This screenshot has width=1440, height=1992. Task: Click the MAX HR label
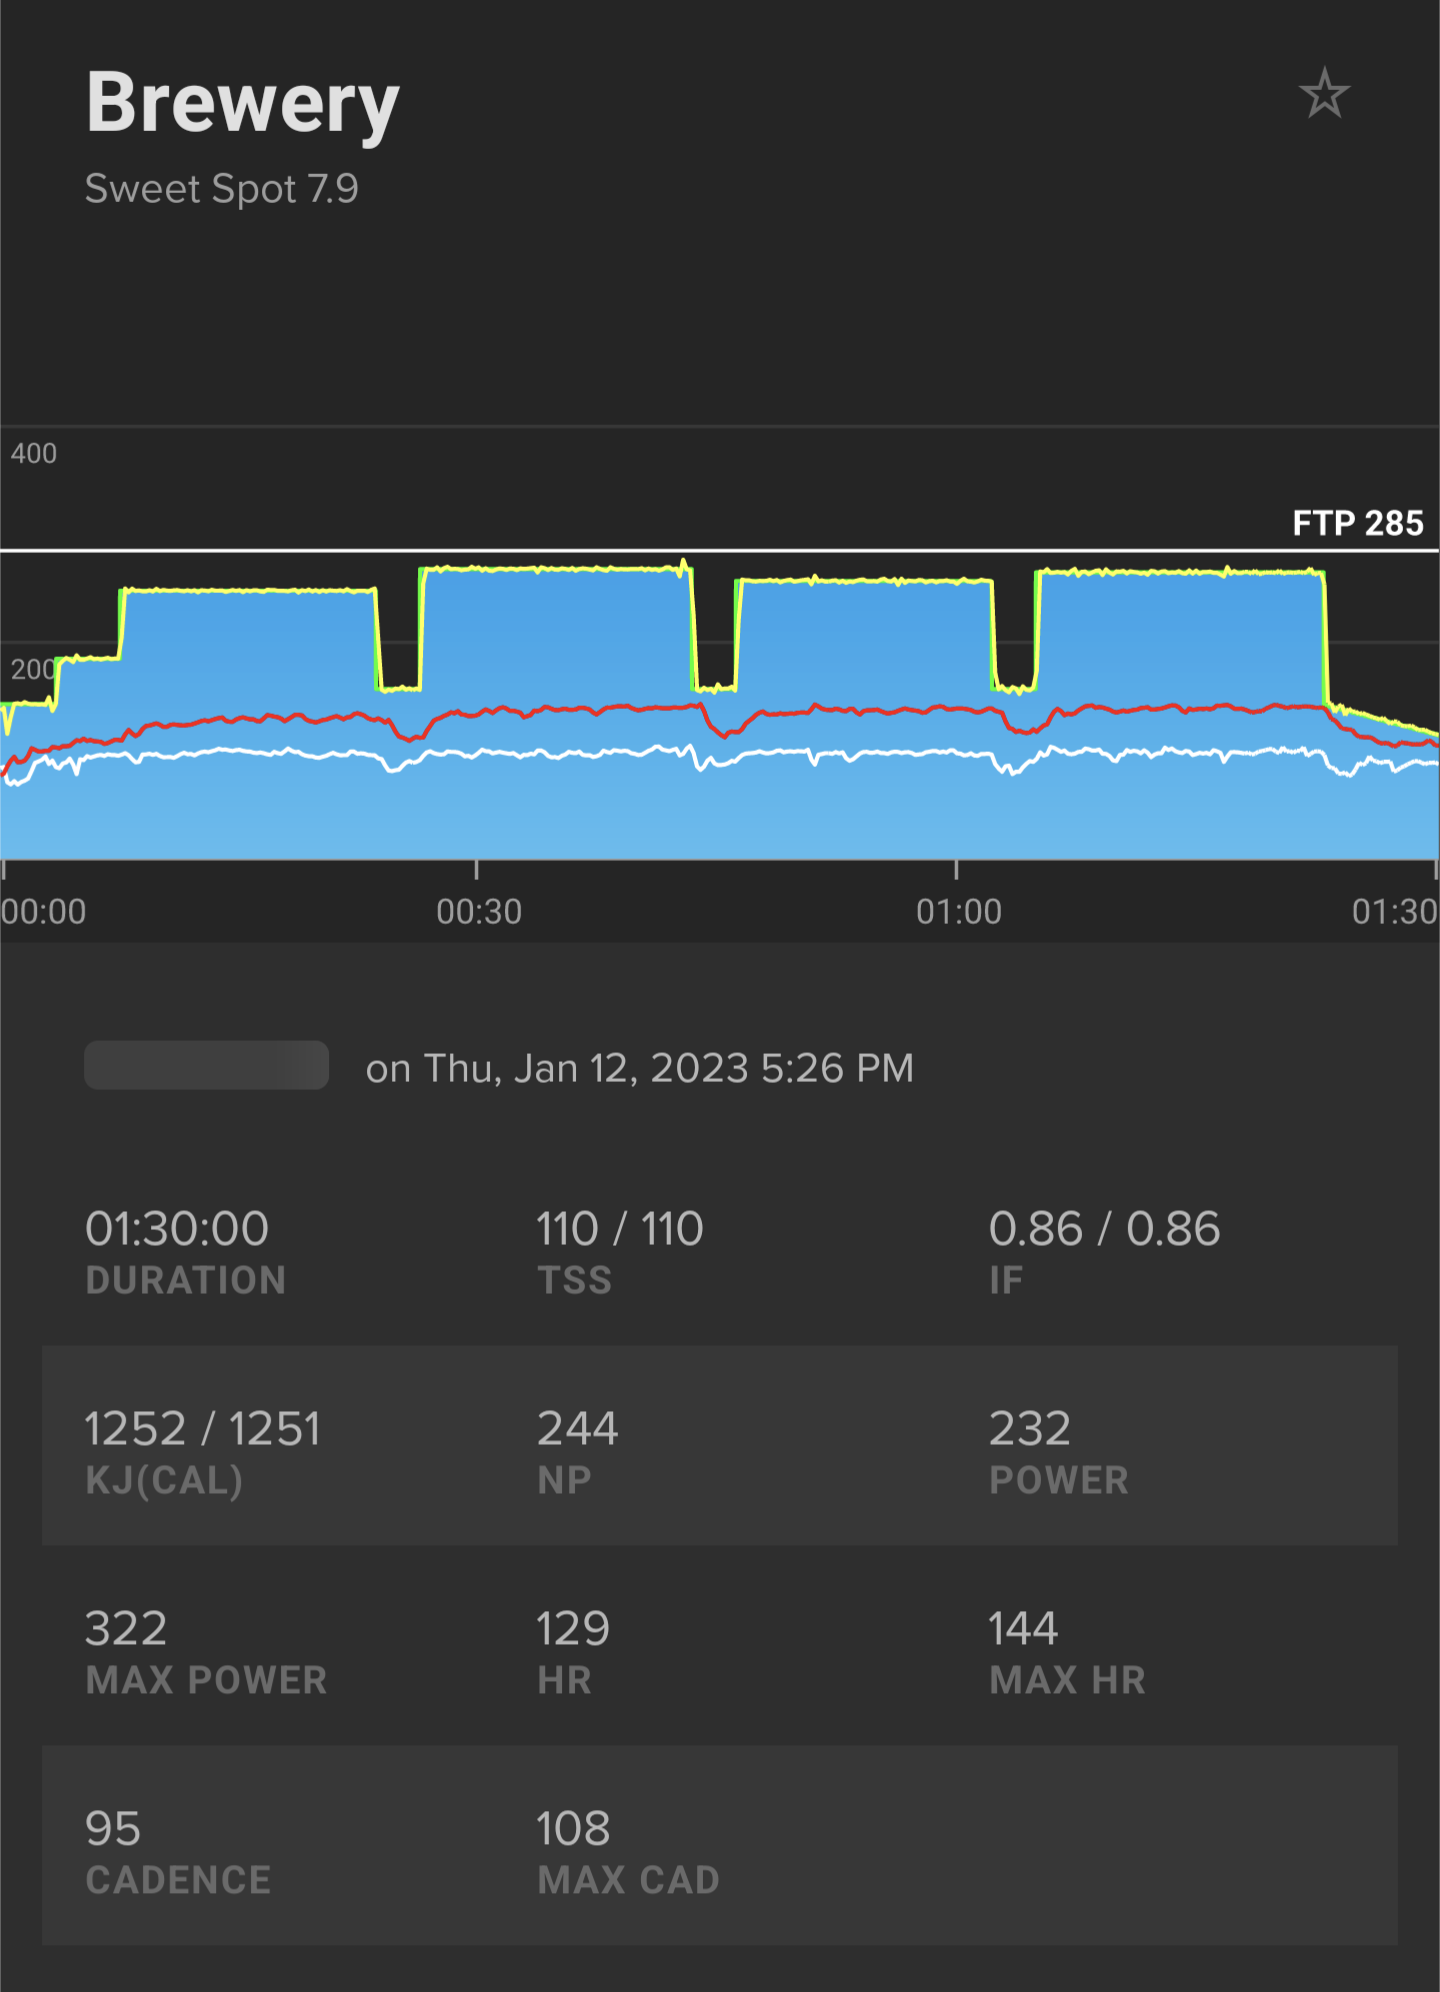[1067, 1681]
